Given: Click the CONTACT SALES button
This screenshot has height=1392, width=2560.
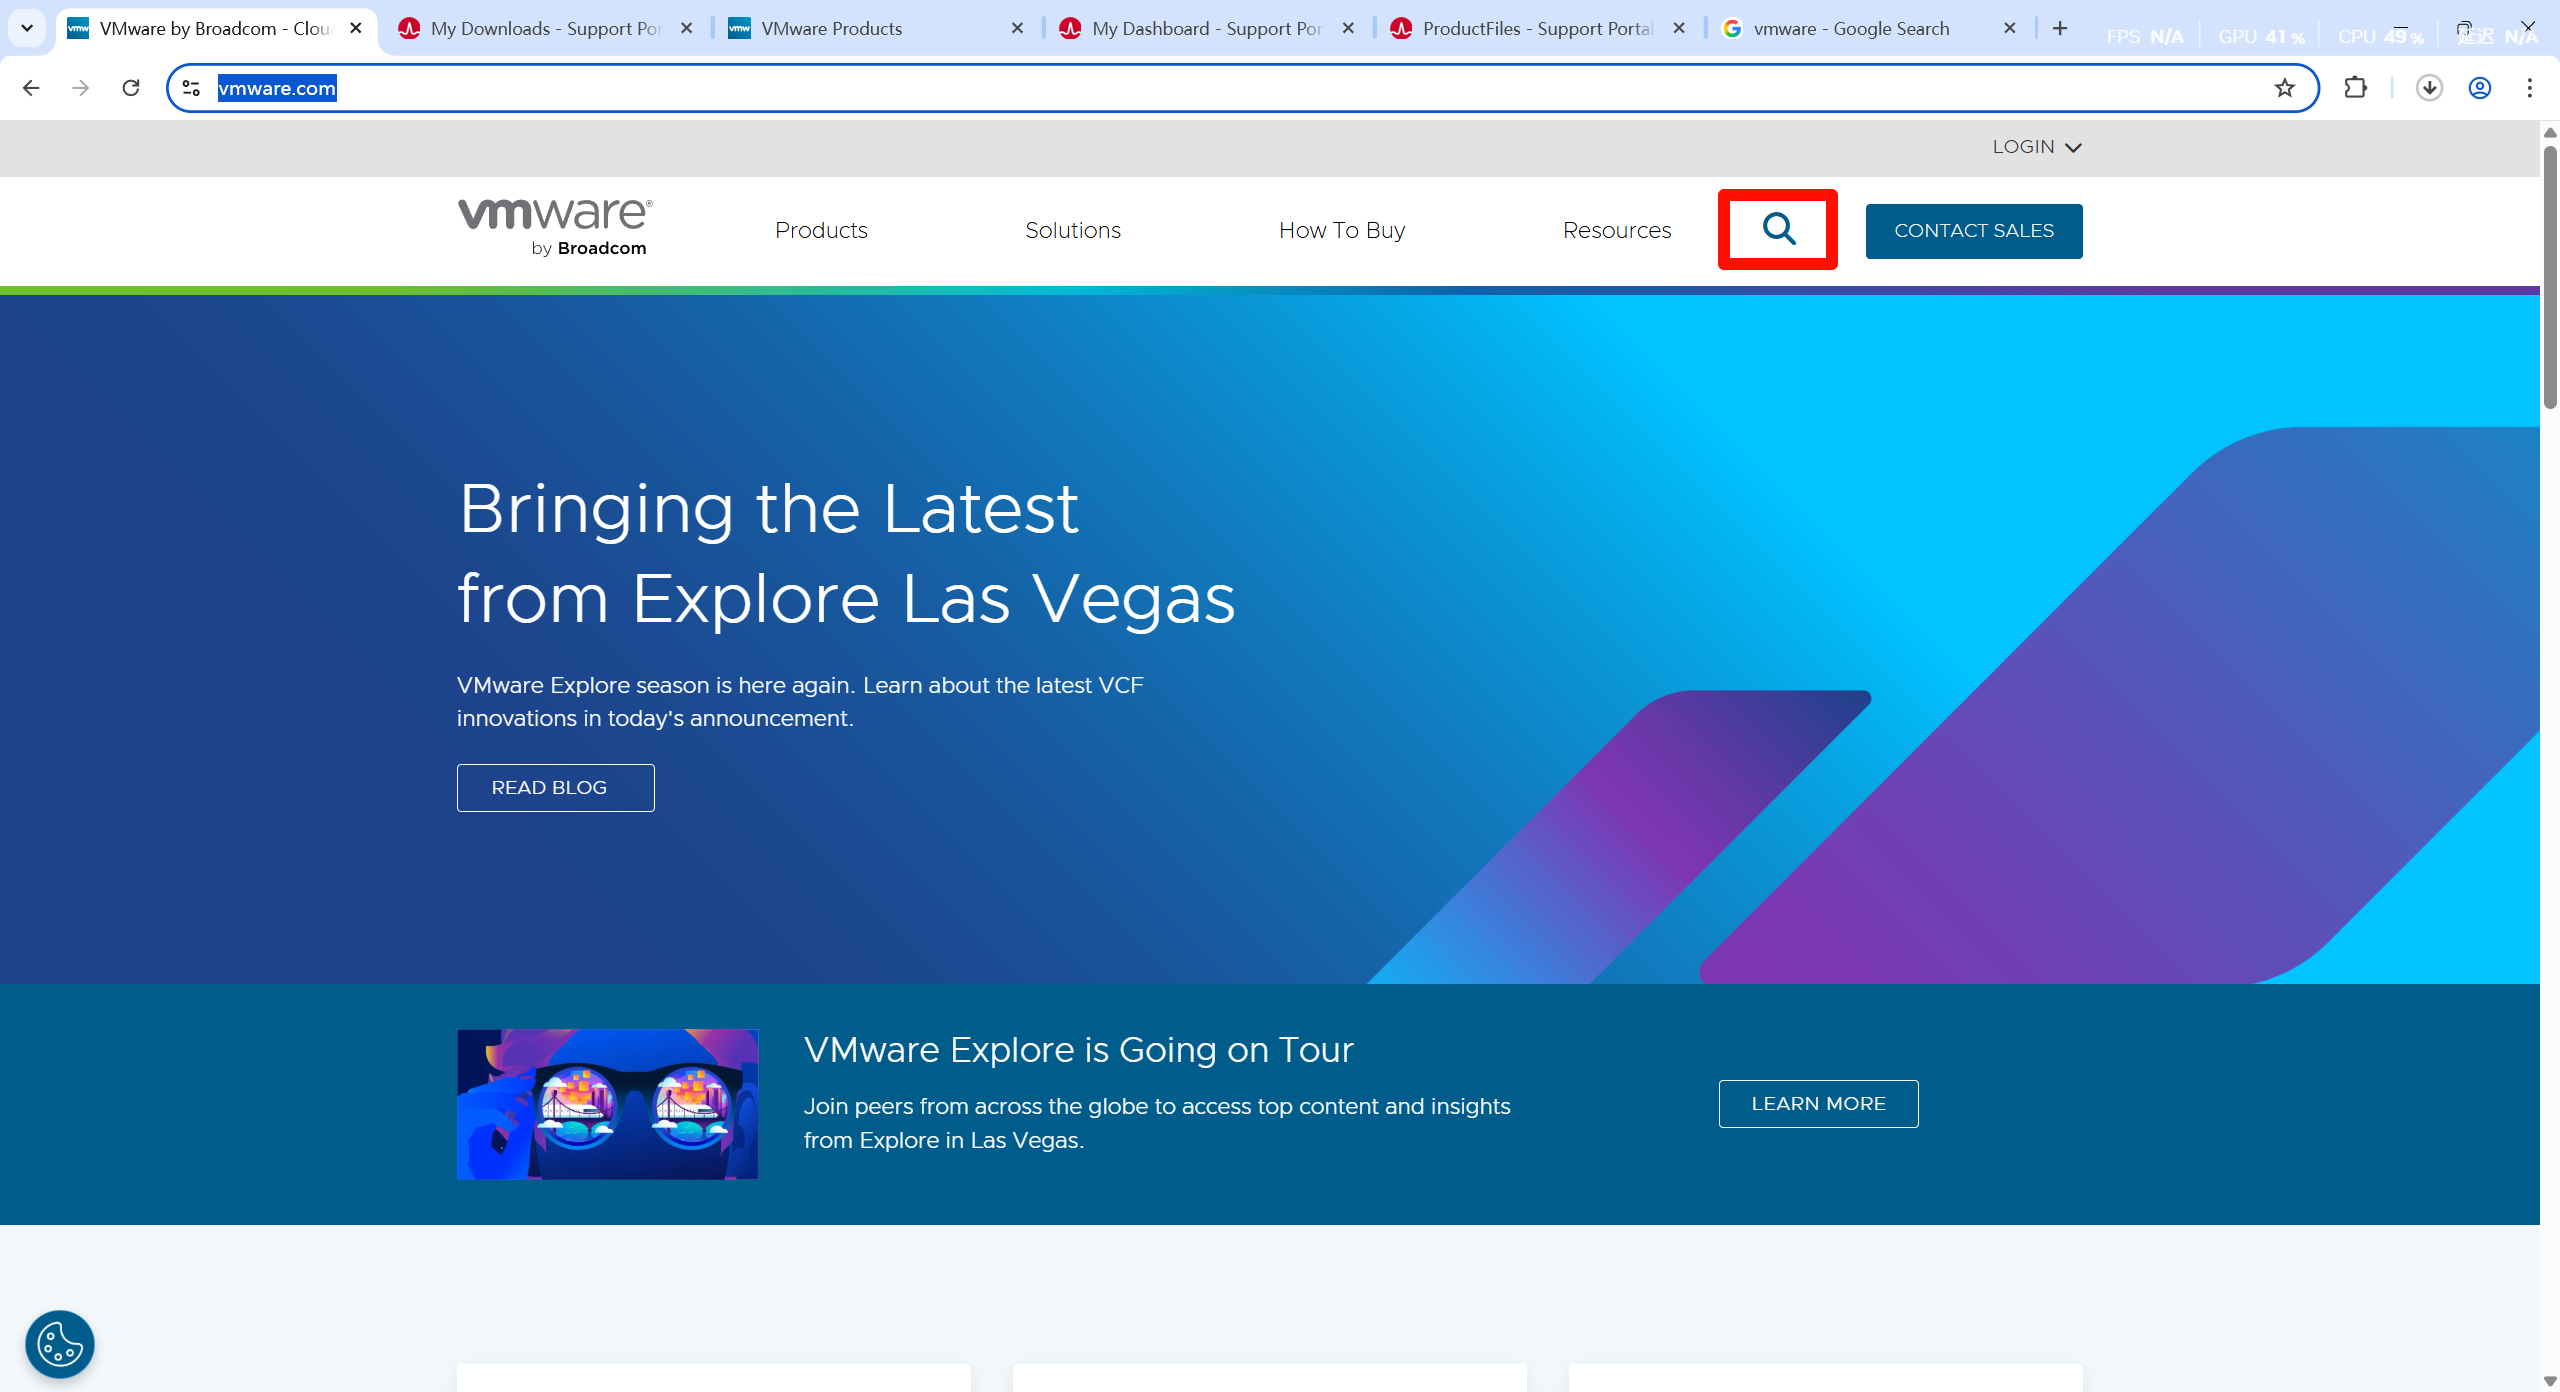Looking at the screenshot, I should [1973, 230].
